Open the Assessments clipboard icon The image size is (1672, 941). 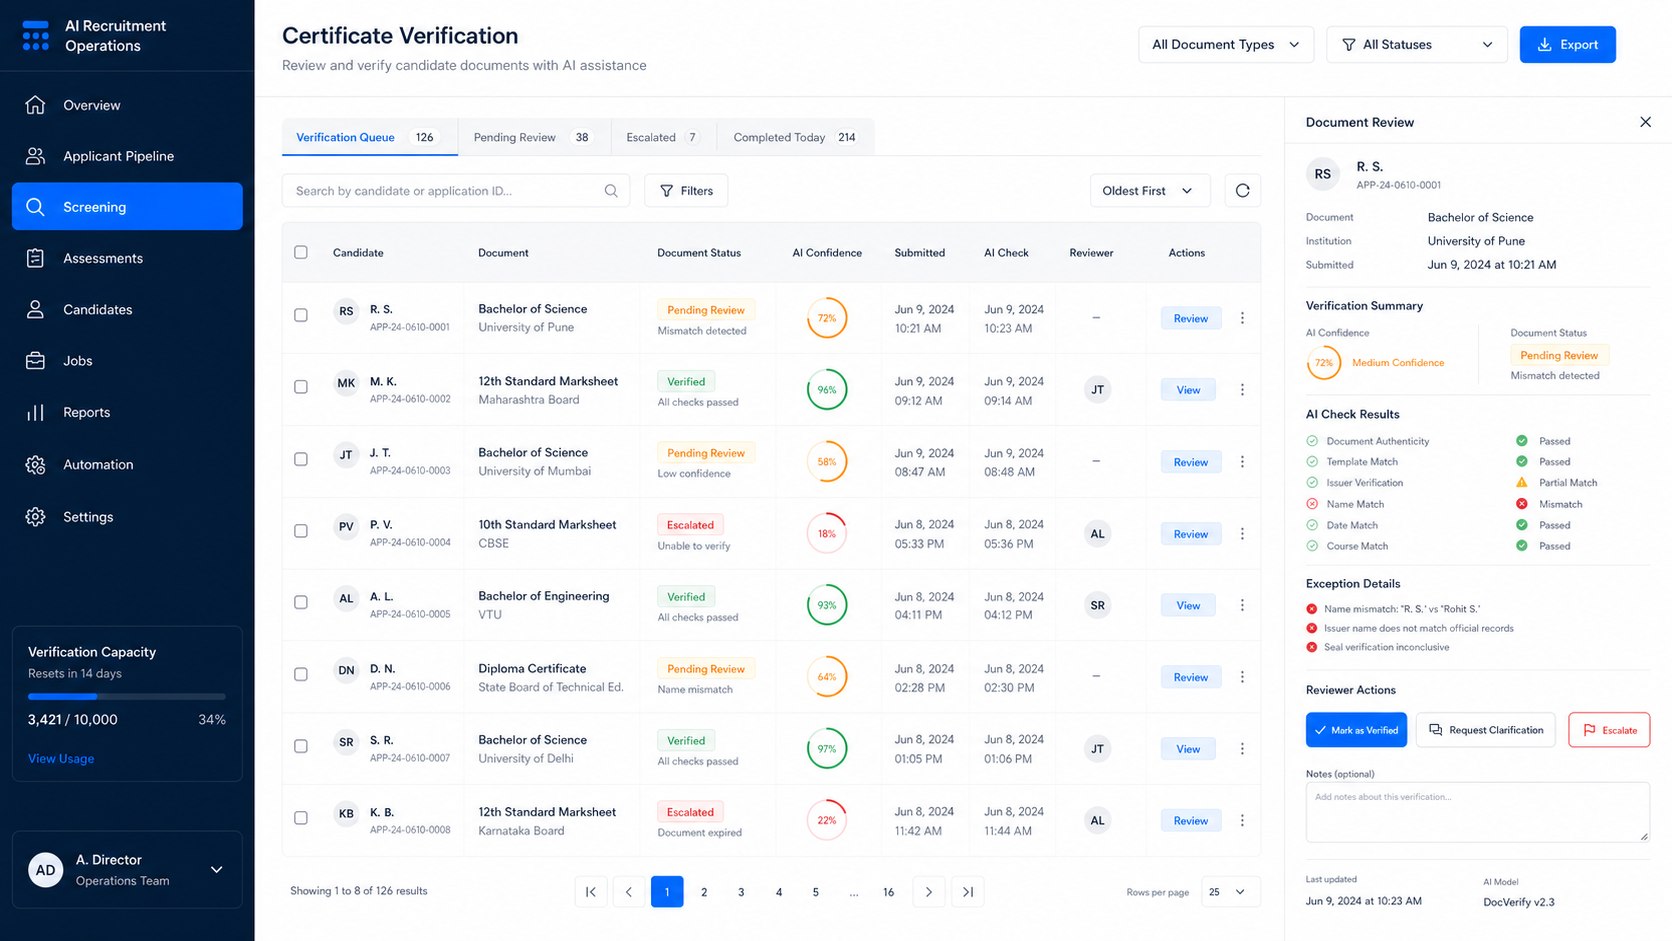[35, 258]
